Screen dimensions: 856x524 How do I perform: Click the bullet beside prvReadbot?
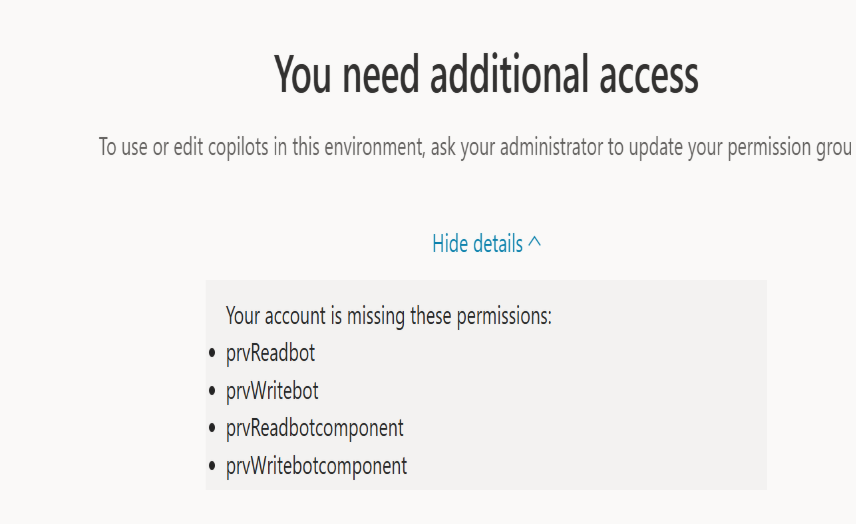tap(212, 354)
